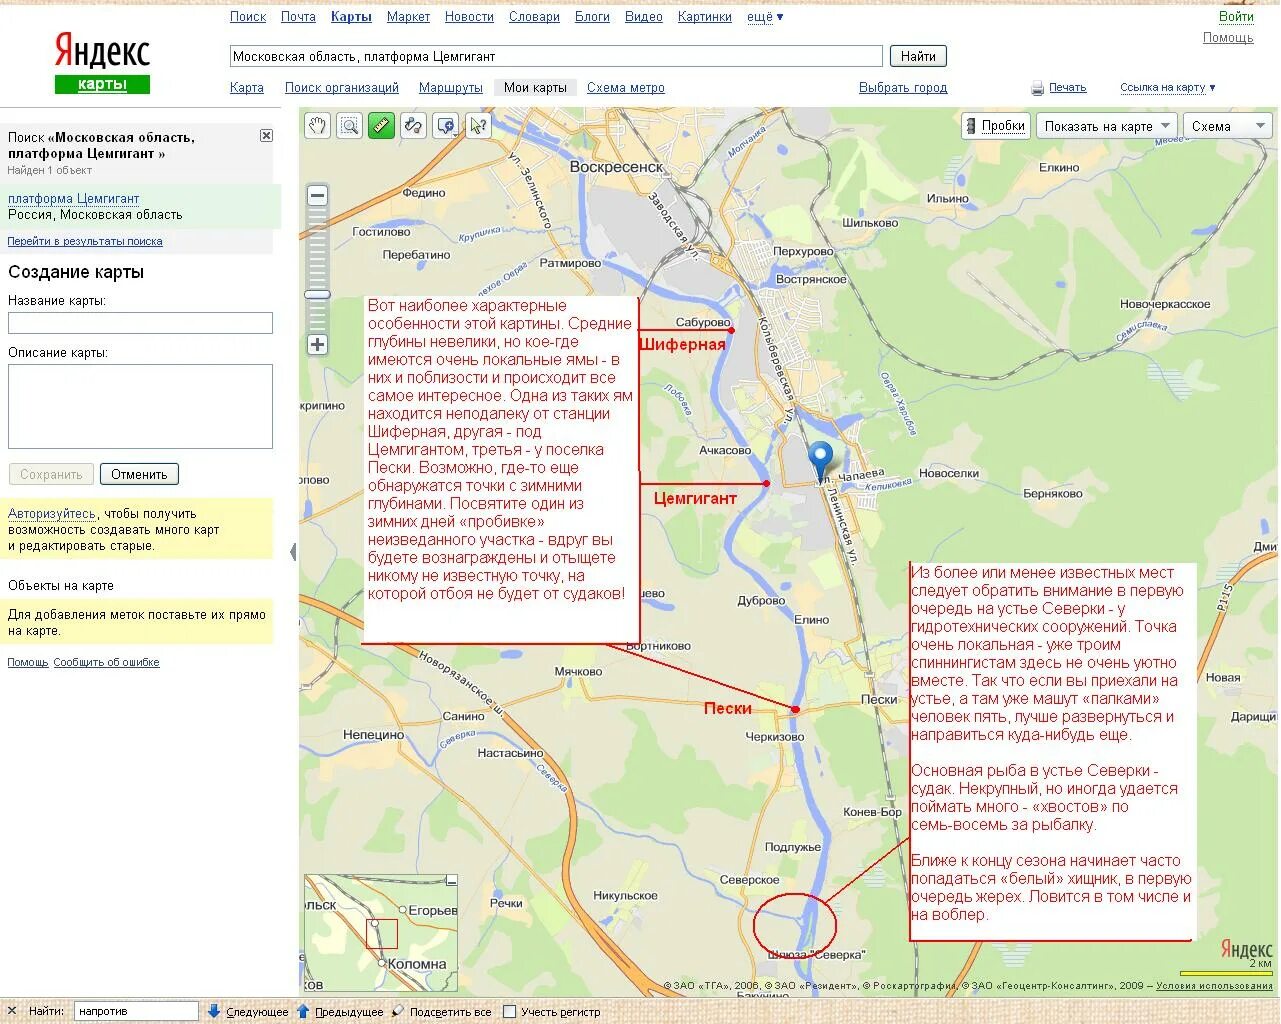Open 'Блоги' in the top navigation
Screen dimensions: 1281x1024
[x=592, y=17]
